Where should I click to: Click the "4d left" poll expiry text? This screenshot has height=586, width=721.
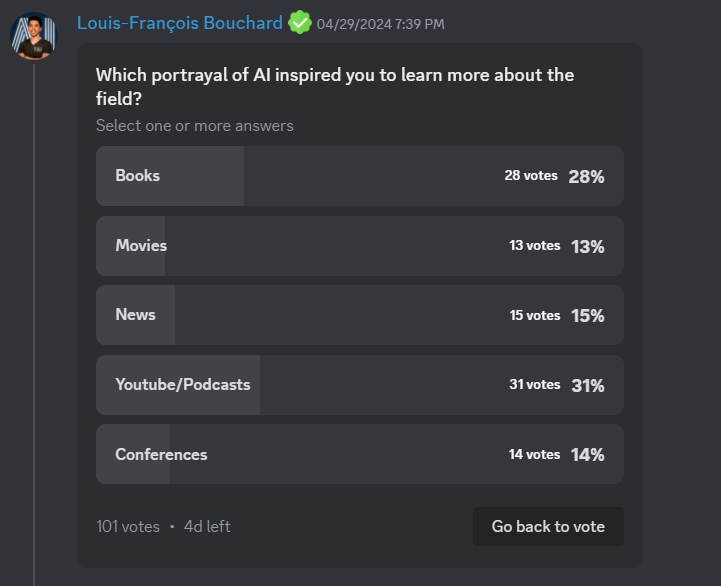[207, 526]
